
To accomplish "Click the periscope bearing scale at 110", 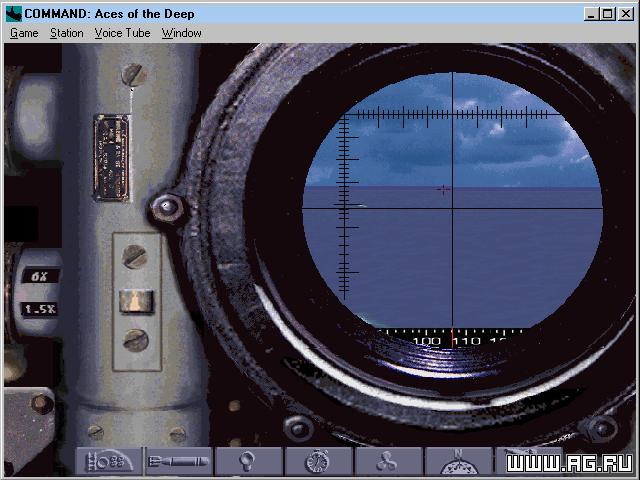I will click(x=467, y=340).
